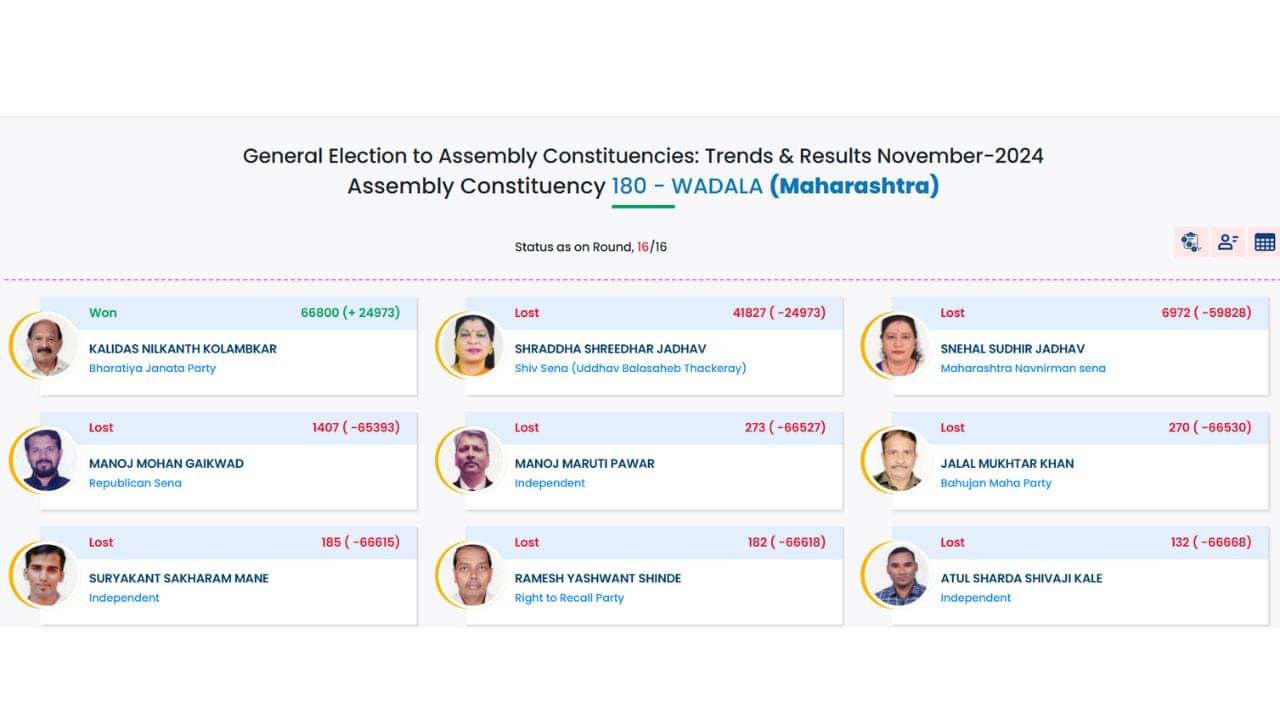The height and width of the screenshot is (720, 1280).
Task: Click the Maharashtra Navnirman sena party text
Action: coord(1022,368)
